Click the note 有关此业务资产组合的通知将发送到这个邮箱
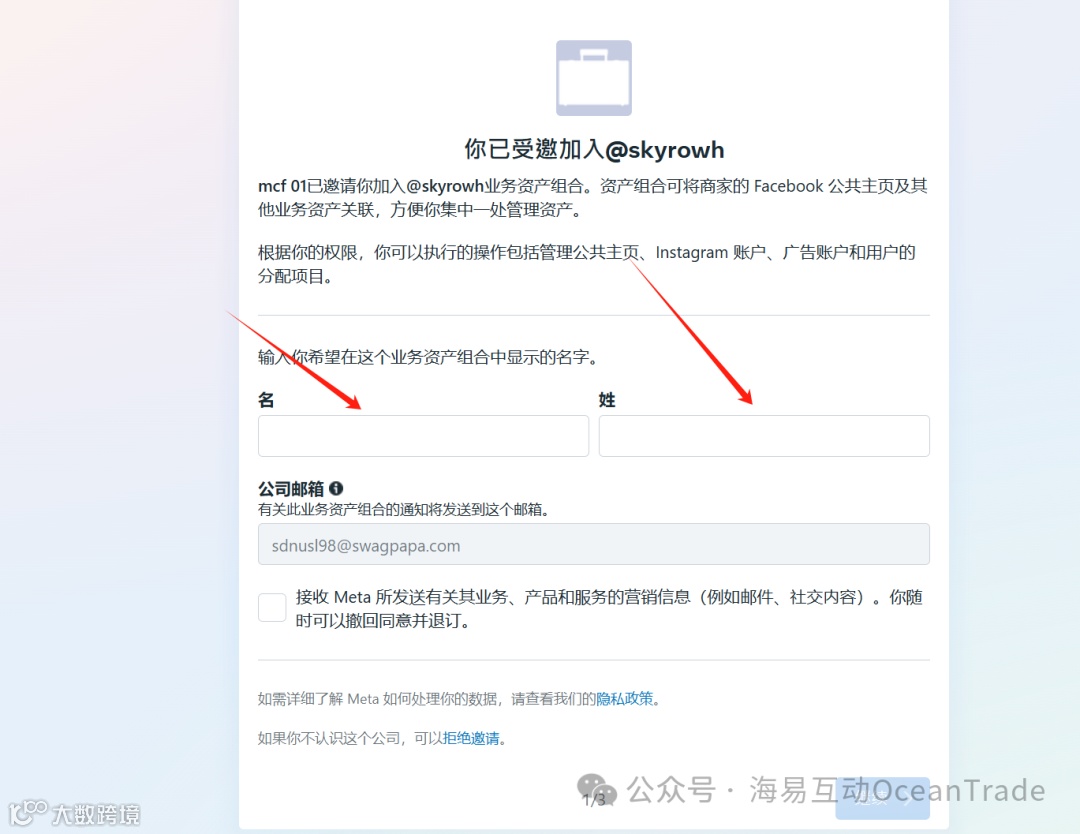 click(403, 510)
